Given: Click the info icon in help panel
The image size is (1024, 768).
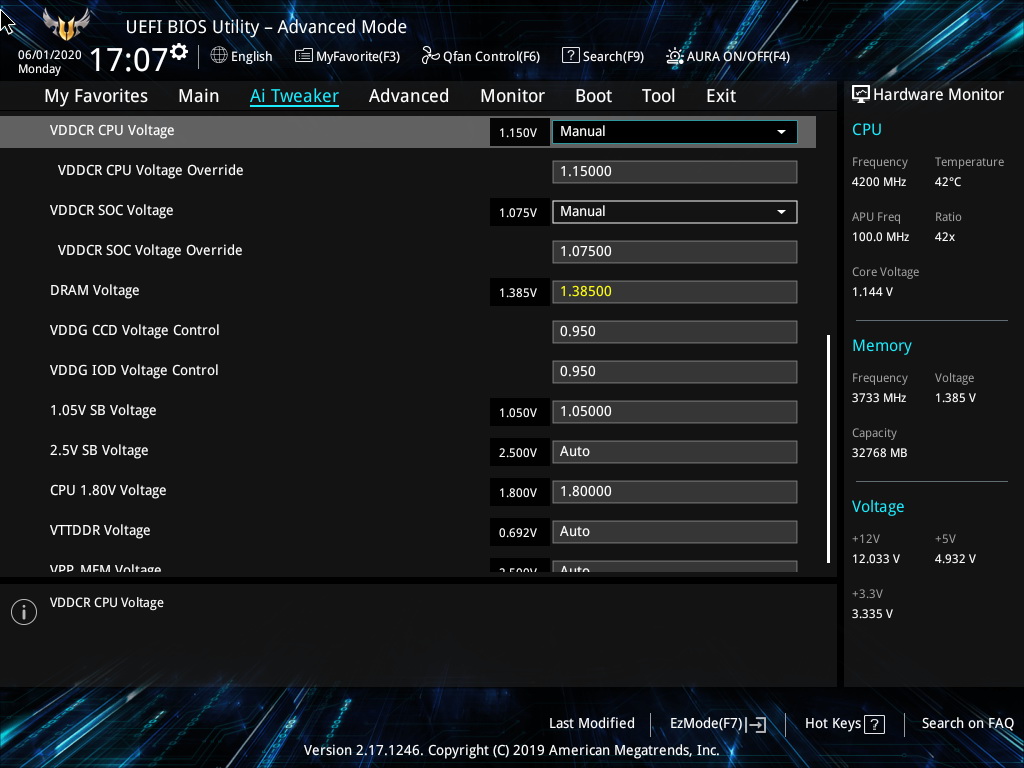Looking at the screenshot, I should (24, 612).
